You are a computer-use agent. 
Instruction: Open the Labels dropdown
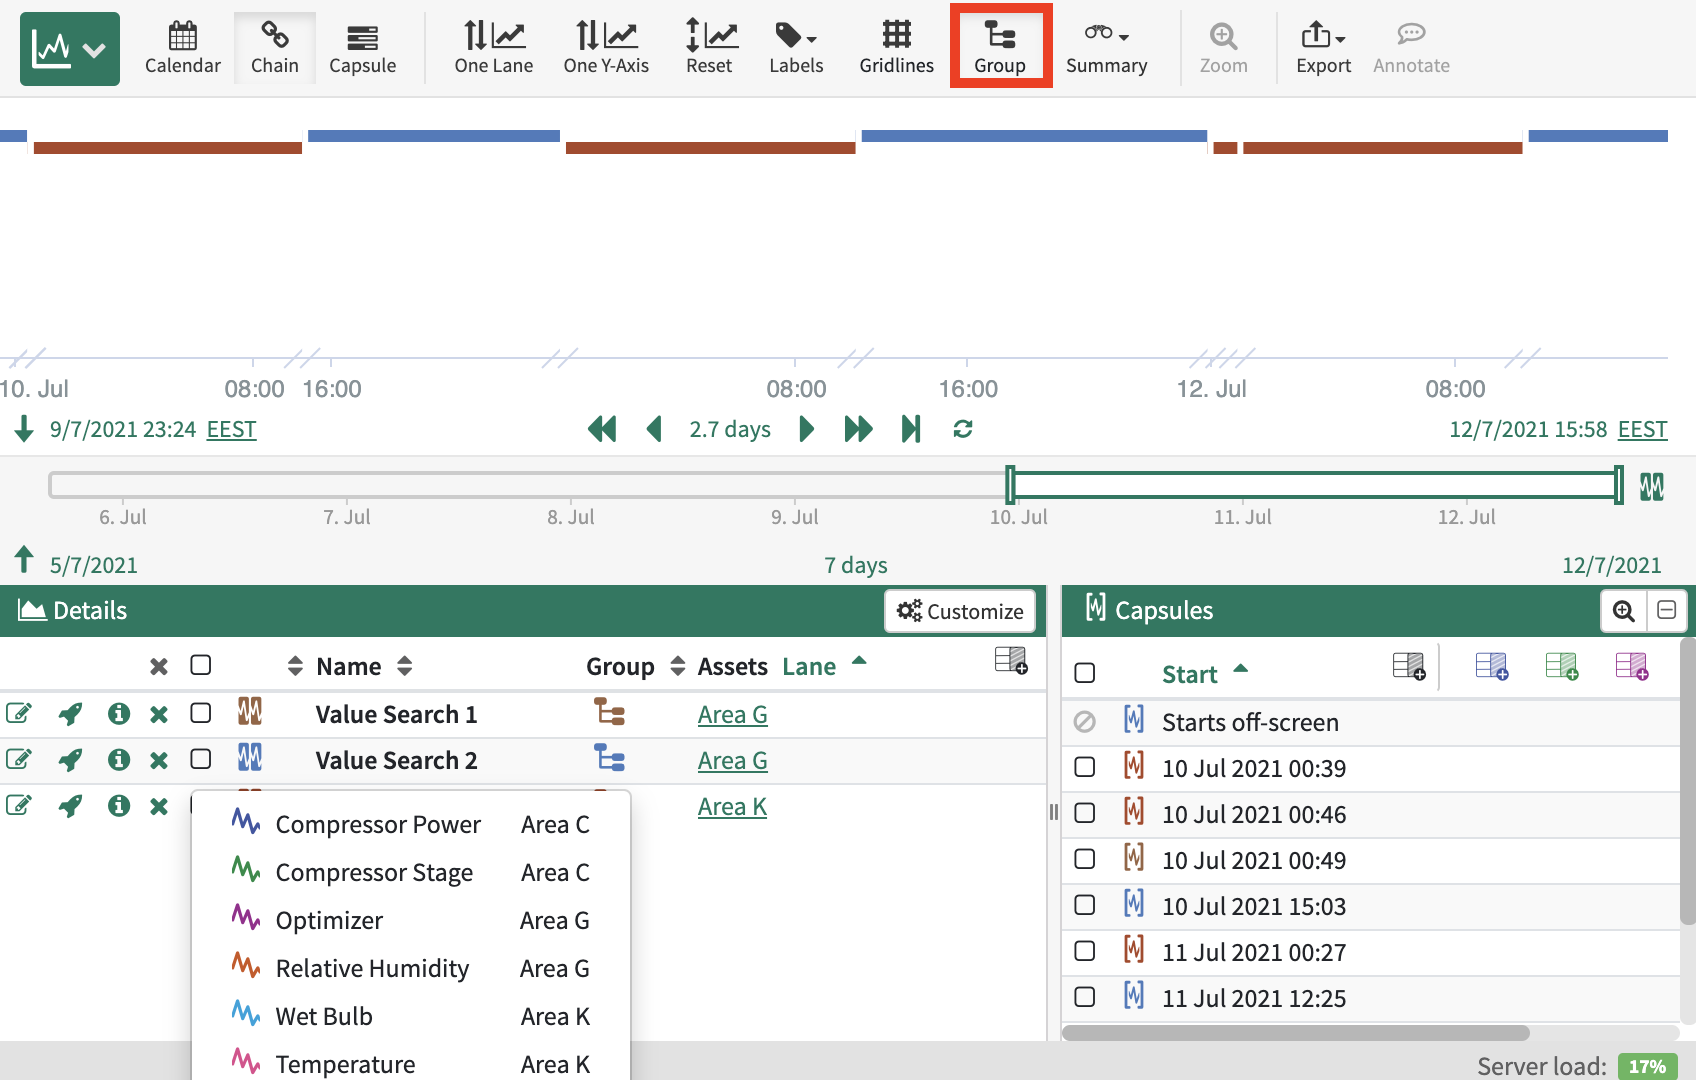(x=796, y=48)
